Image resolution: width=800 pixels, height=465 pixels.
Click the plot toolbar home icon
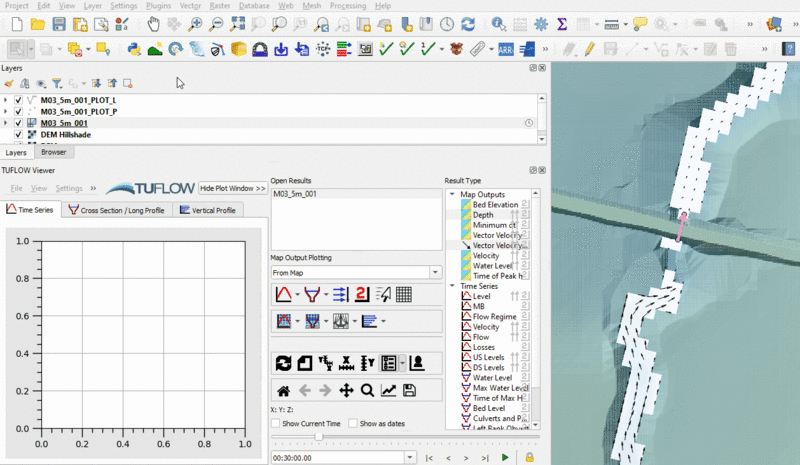tap(283, 390)
